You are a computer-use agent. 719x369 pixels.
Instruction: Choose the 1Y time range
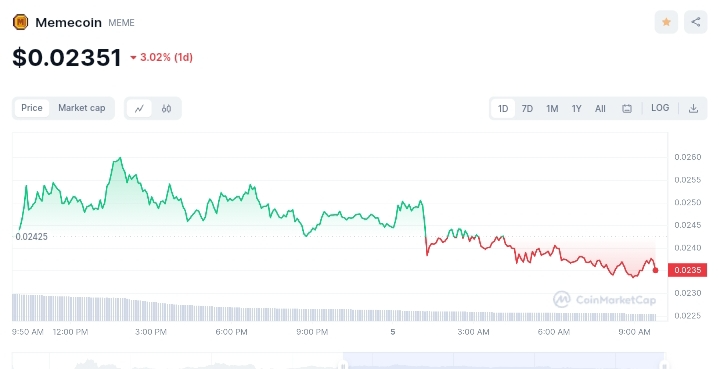click(x=576, y=109)
